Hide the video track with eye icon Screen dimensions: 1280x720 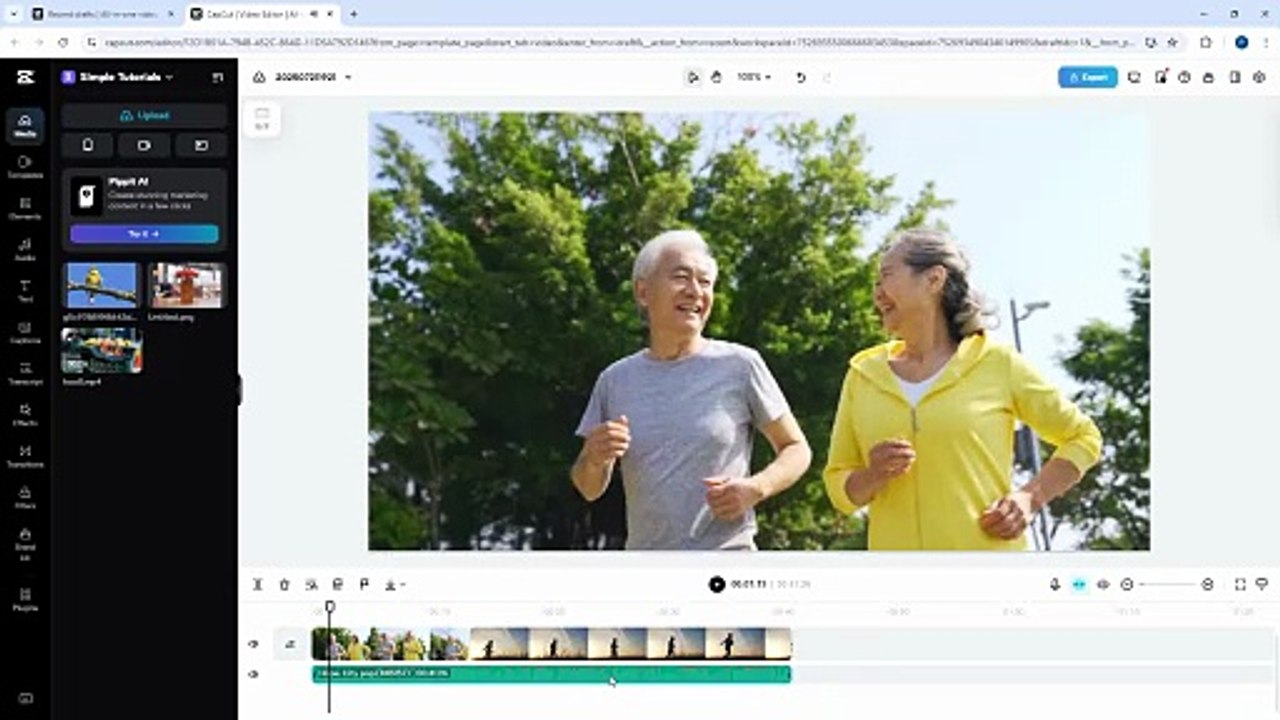(x=253, y=644)
